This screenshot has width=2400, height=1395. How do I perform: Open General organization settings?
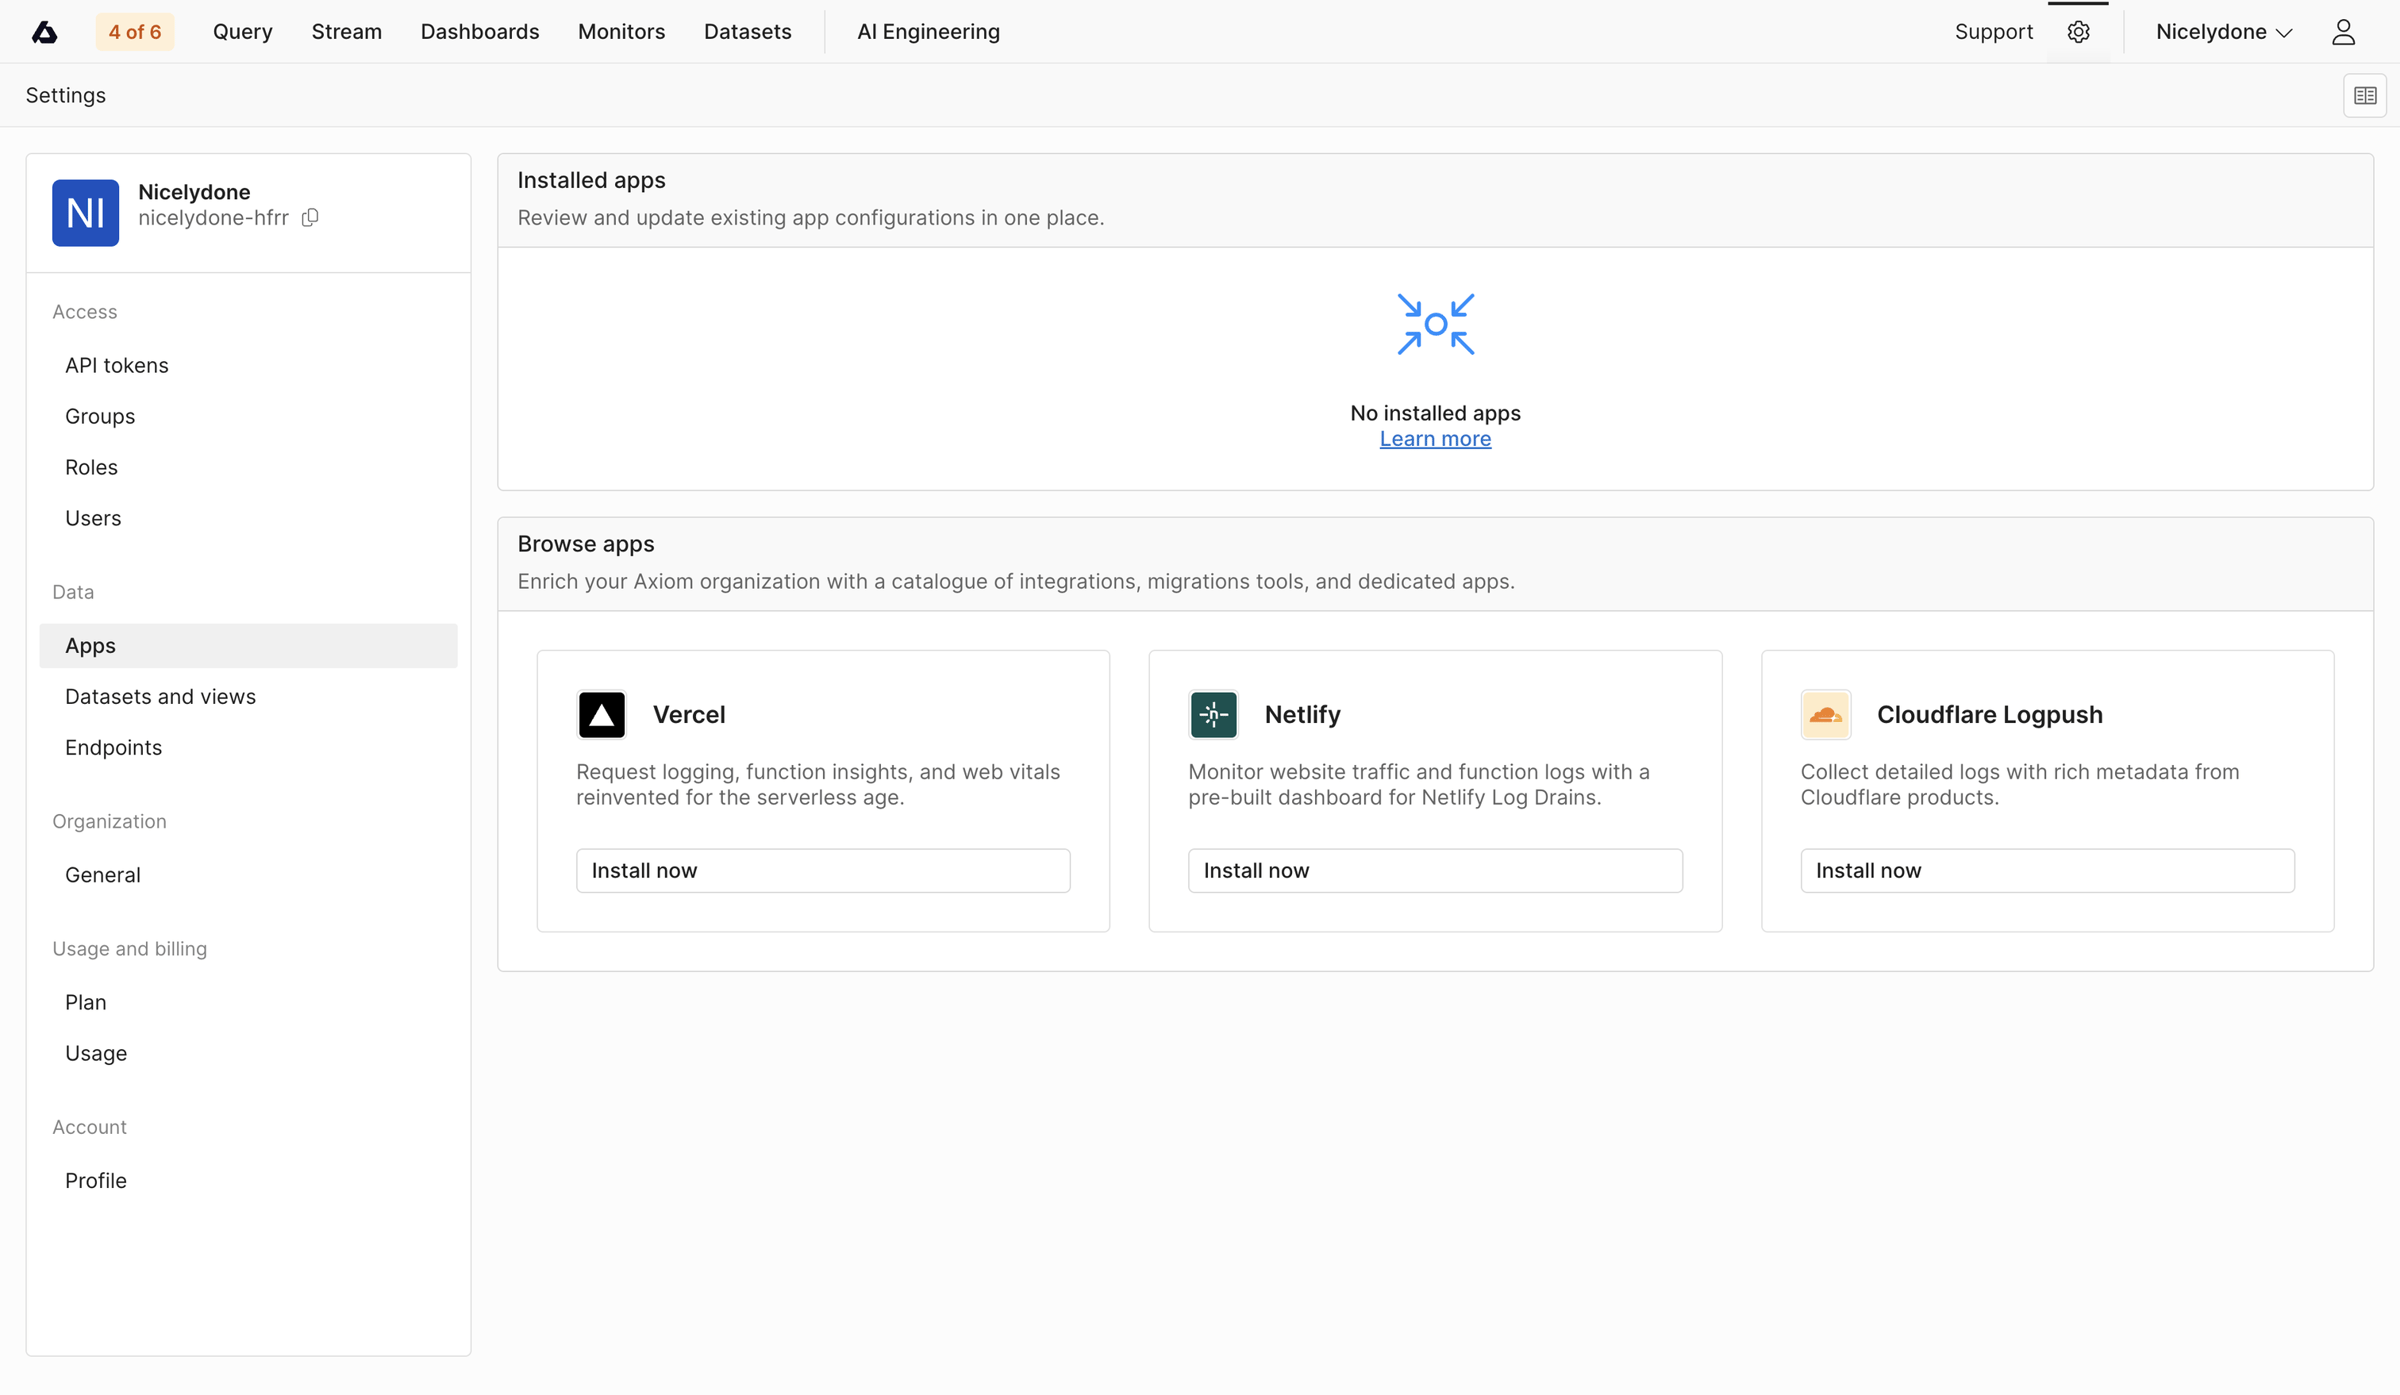[248, 875]
